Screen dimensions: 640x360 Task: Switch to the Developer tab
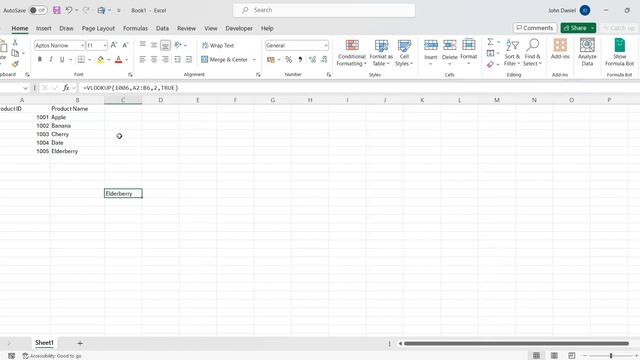coord(239,28)
